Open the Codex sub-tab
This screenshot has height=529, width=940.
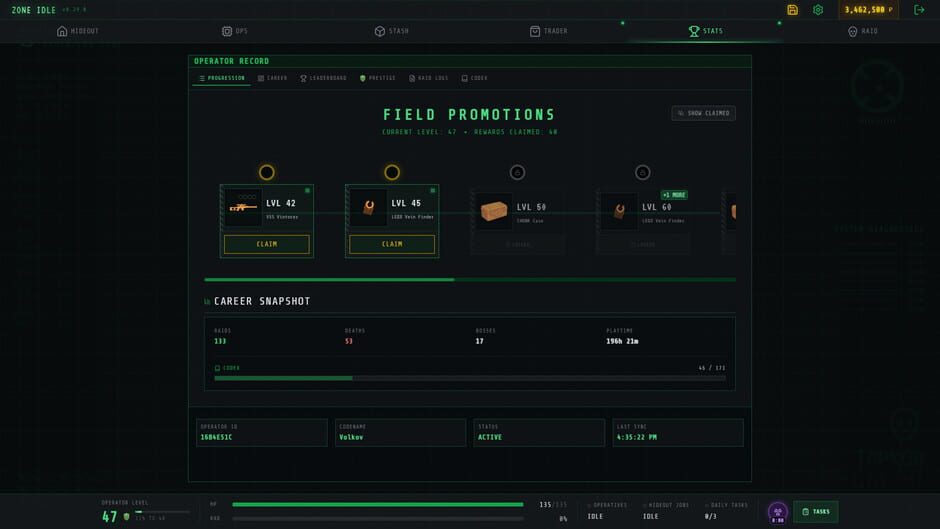coord(475,78)
